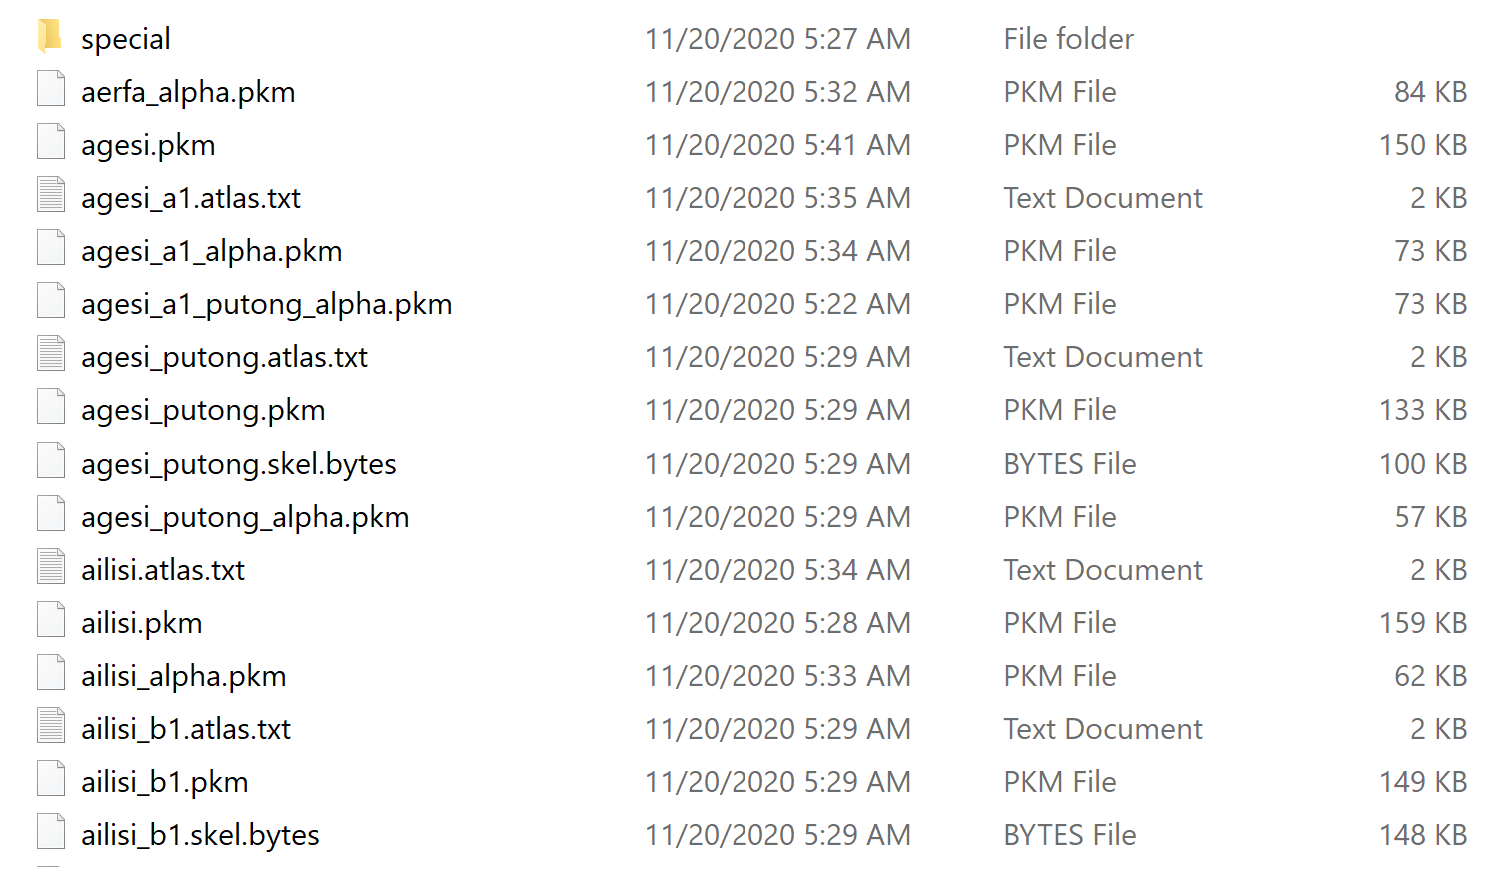Select file named agesi_a1_alpha.pkm

point(211,251)
